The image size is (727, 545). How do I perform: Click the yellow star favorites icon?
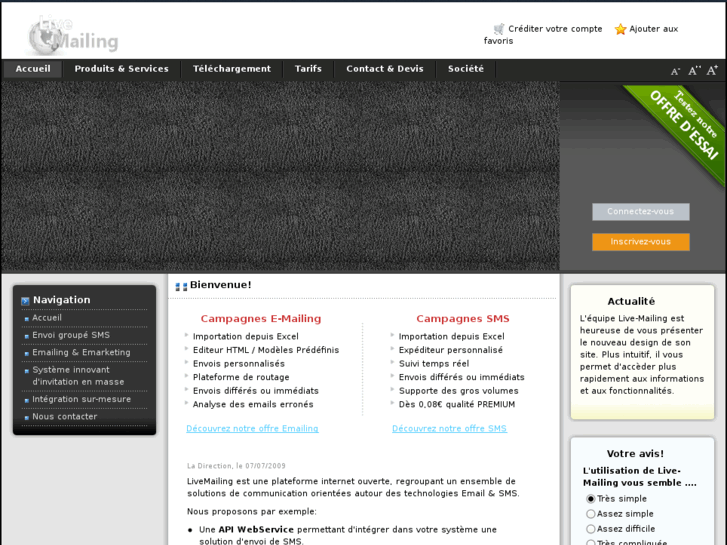coord(620,29)
